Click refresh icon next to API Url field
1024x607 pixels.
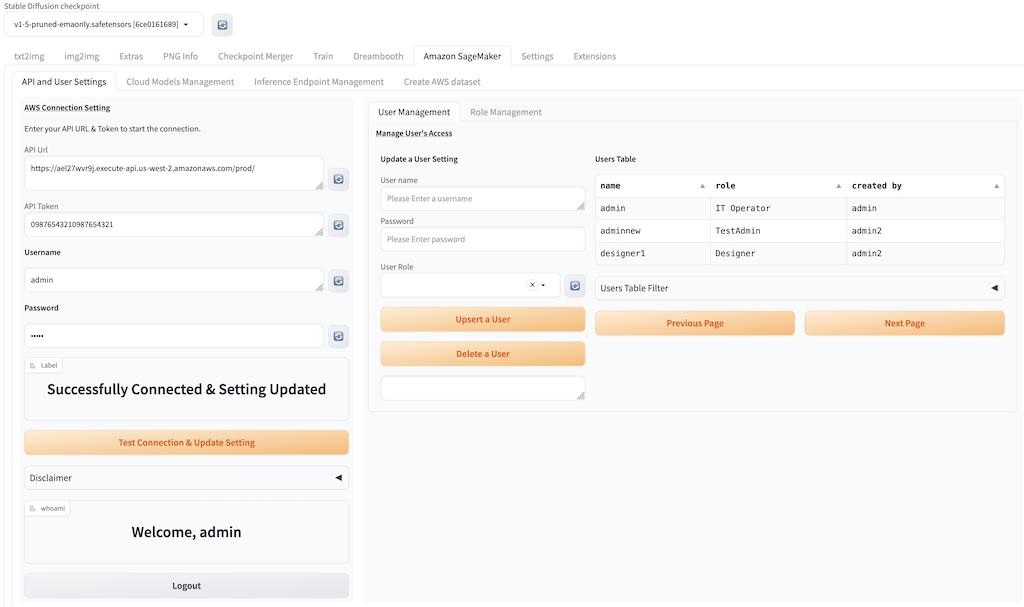tap(339, 179)
